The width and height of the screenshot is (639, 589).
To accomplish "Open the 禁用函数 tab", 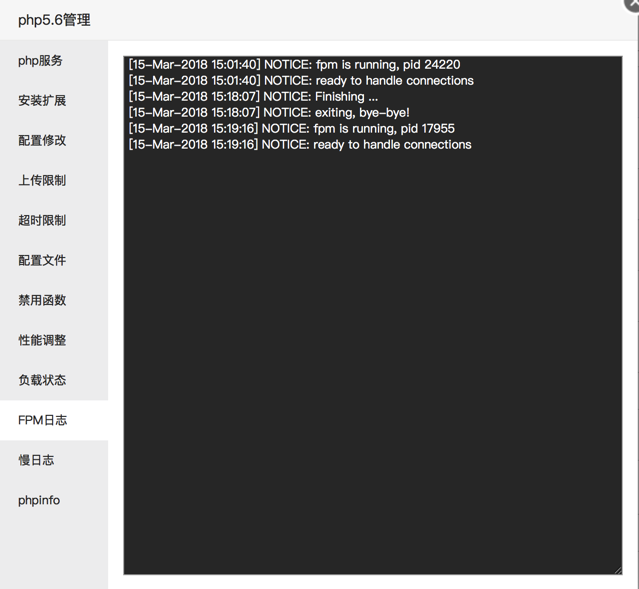I will (54, 300).
